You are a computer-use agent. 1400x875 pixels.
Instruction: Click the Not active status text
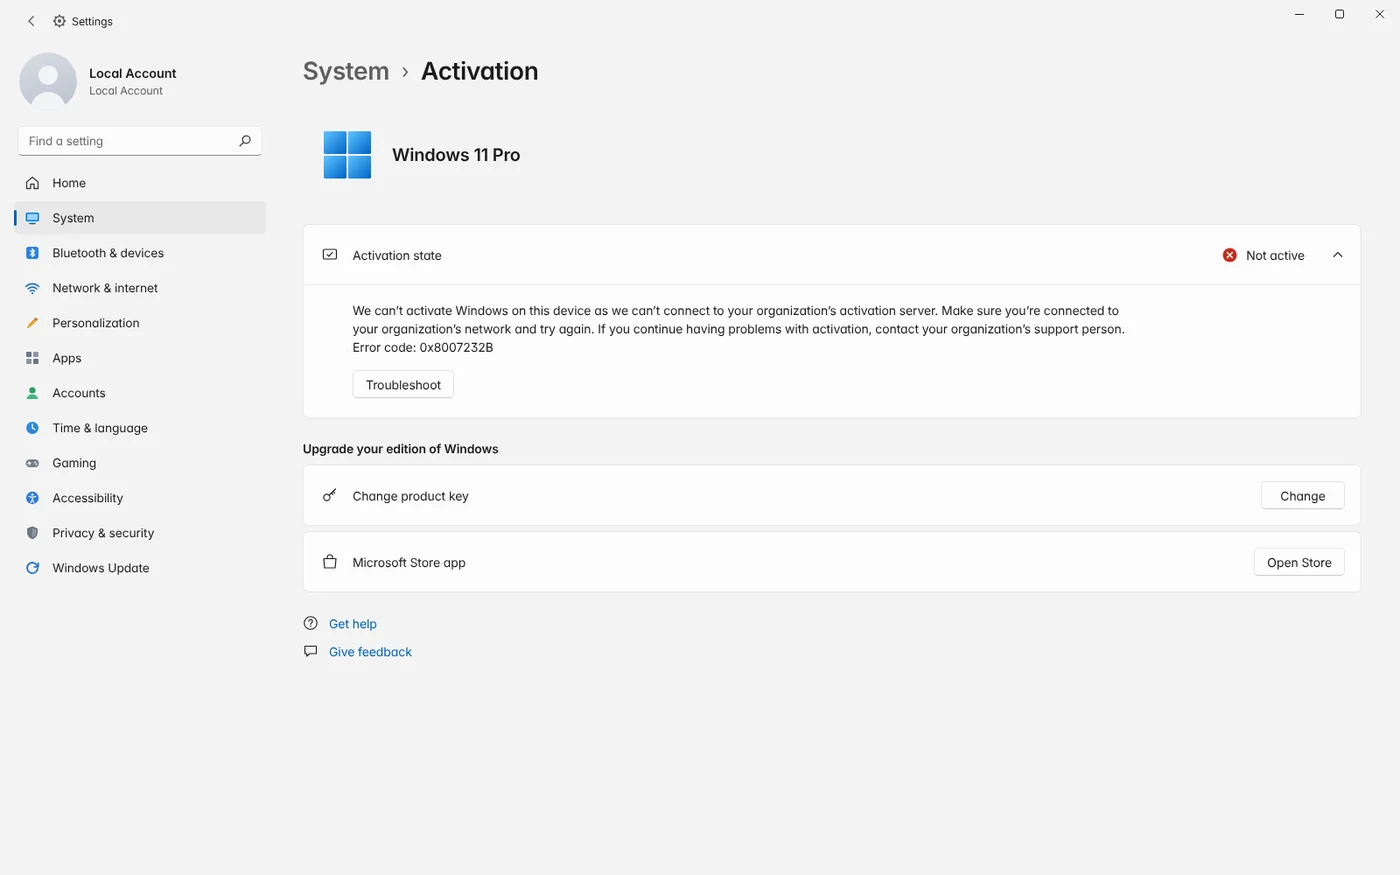[1275, 255]
